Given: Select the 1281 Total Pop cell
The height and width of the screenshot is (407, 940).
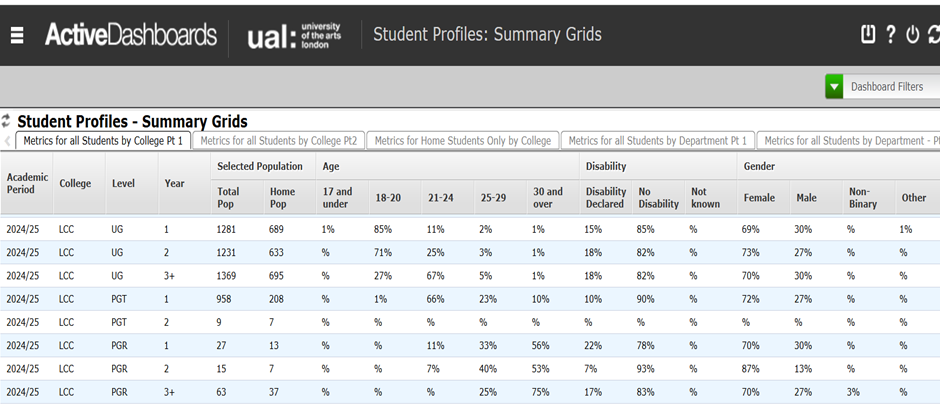Looking at the screenshot, I should click(x=229, y=229).
